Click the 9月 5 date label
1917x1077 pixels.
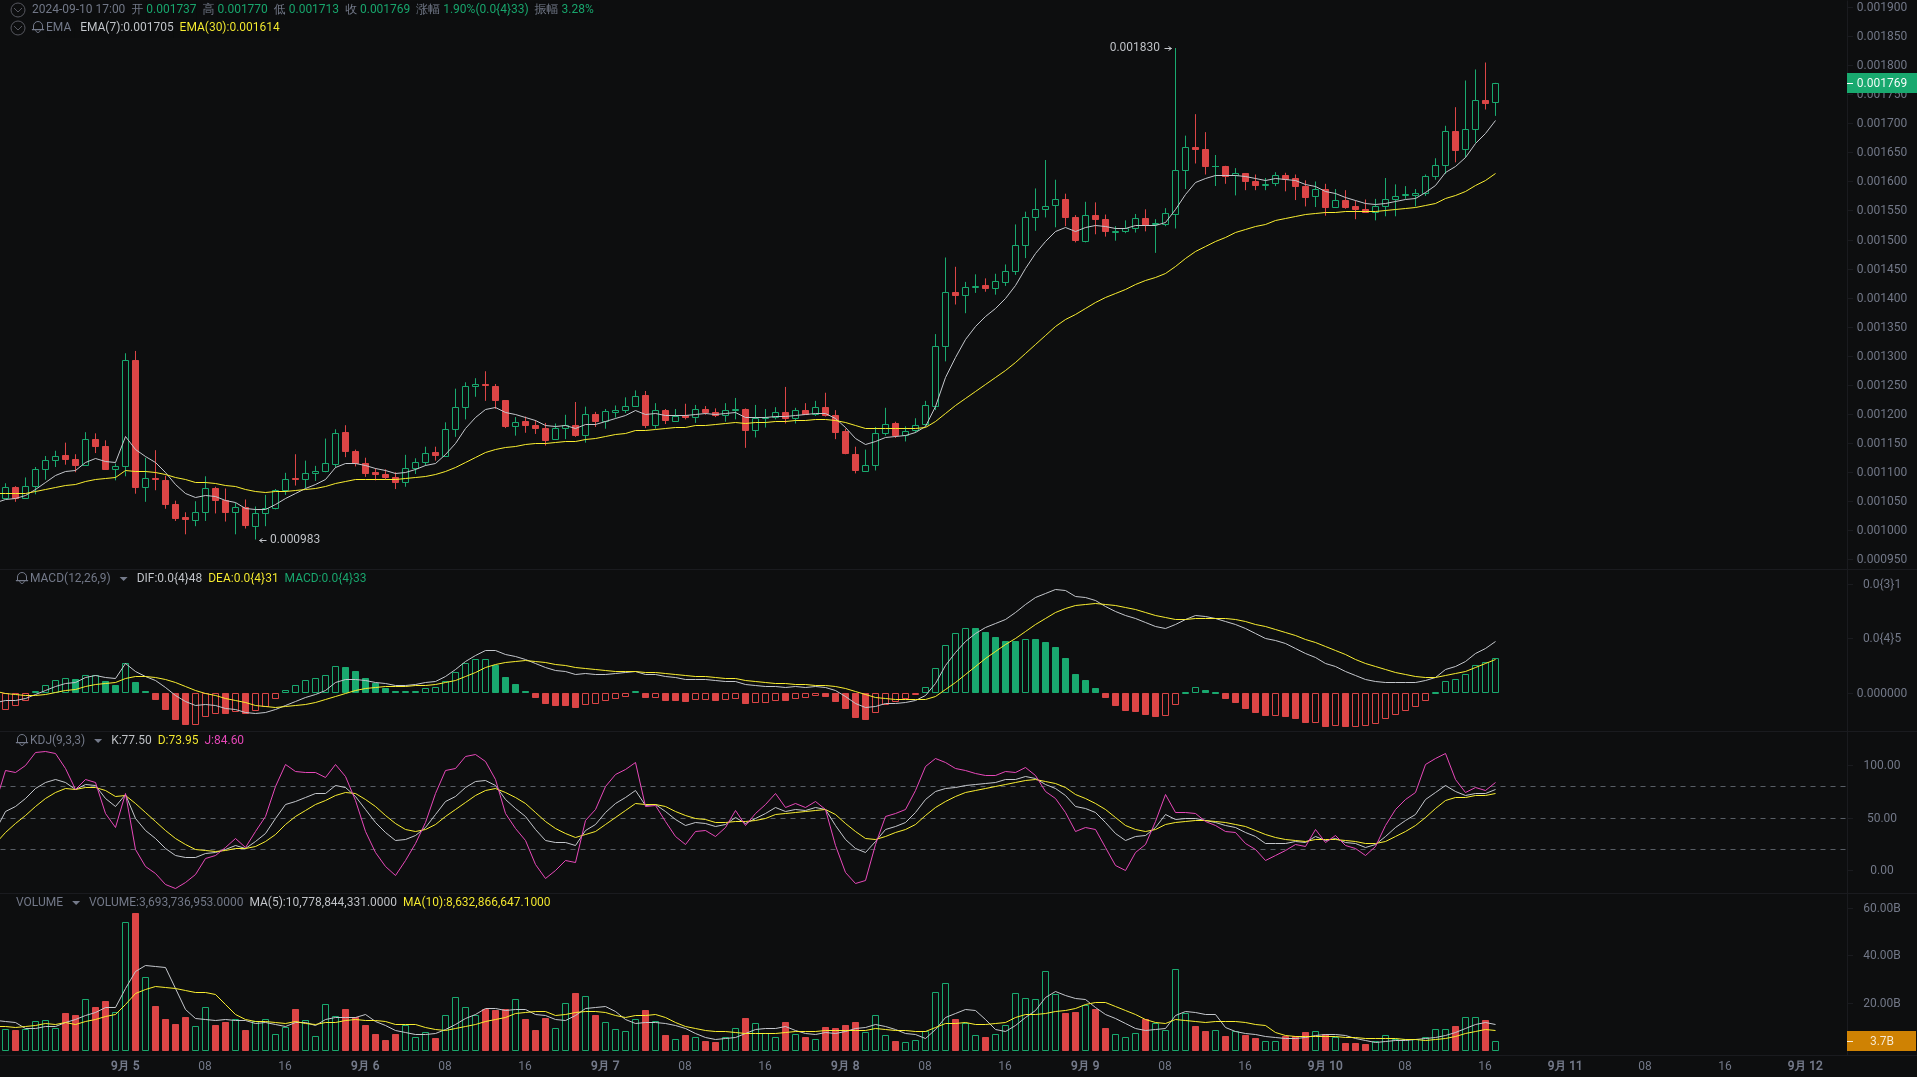(125, 1066)
